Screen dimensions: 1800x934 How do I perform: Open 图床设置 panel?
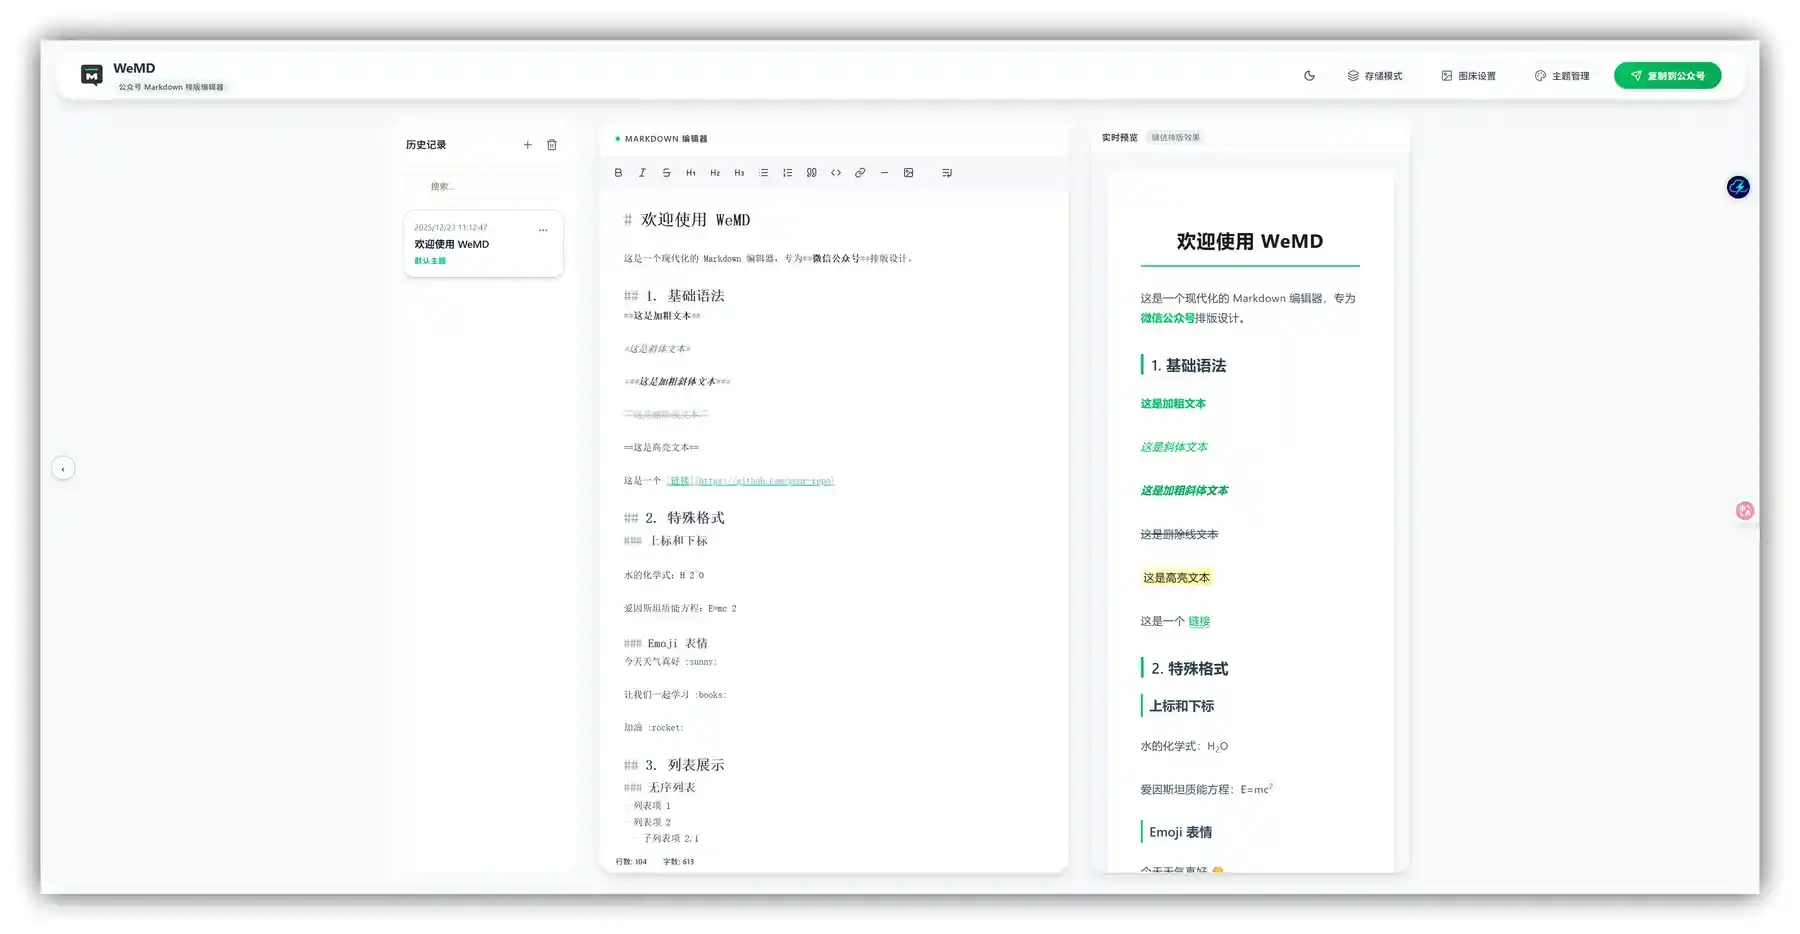1469,75
